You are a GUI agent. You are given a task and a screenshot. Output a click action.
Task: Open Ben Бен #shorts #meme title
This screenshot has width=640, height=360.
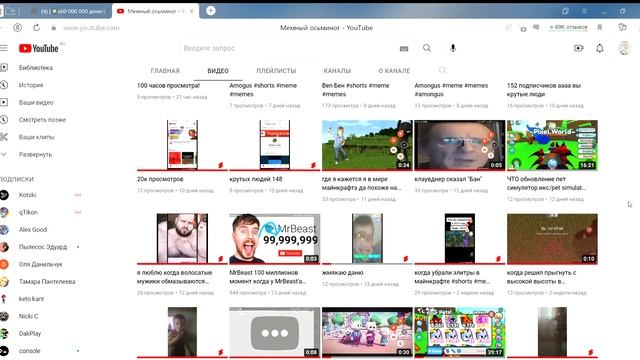click(x=356, y=90)
